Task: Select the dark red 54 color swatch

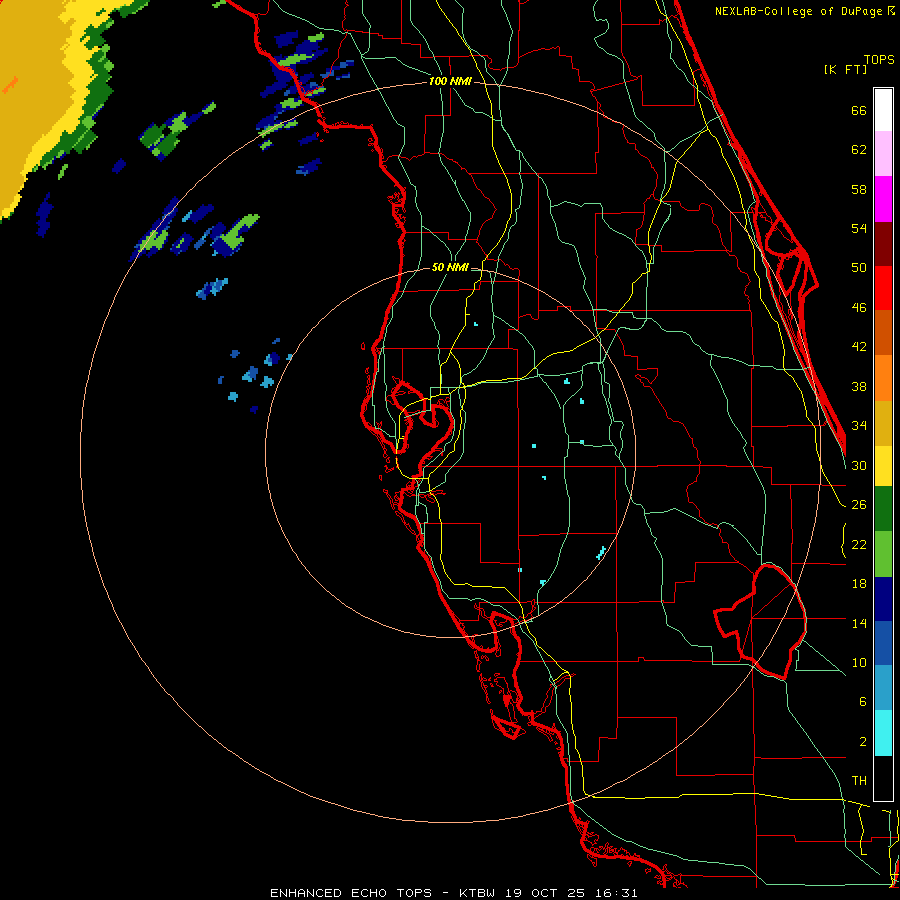Action: (883, 244)
